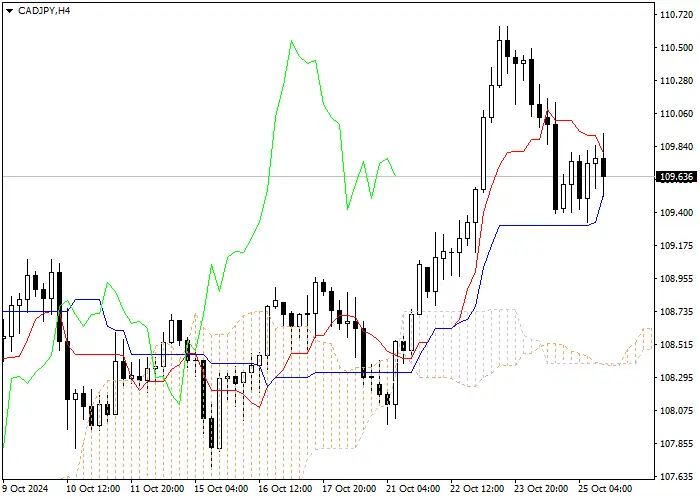Select the latest black candlestick on chart
700x500 pixels.
(604, 167)
